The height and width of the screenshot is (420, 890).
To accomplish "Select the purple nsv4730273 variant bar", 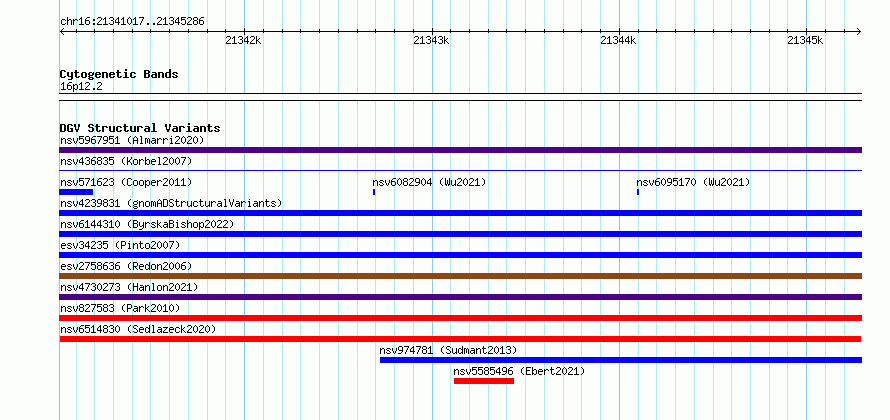I will 461,297.
